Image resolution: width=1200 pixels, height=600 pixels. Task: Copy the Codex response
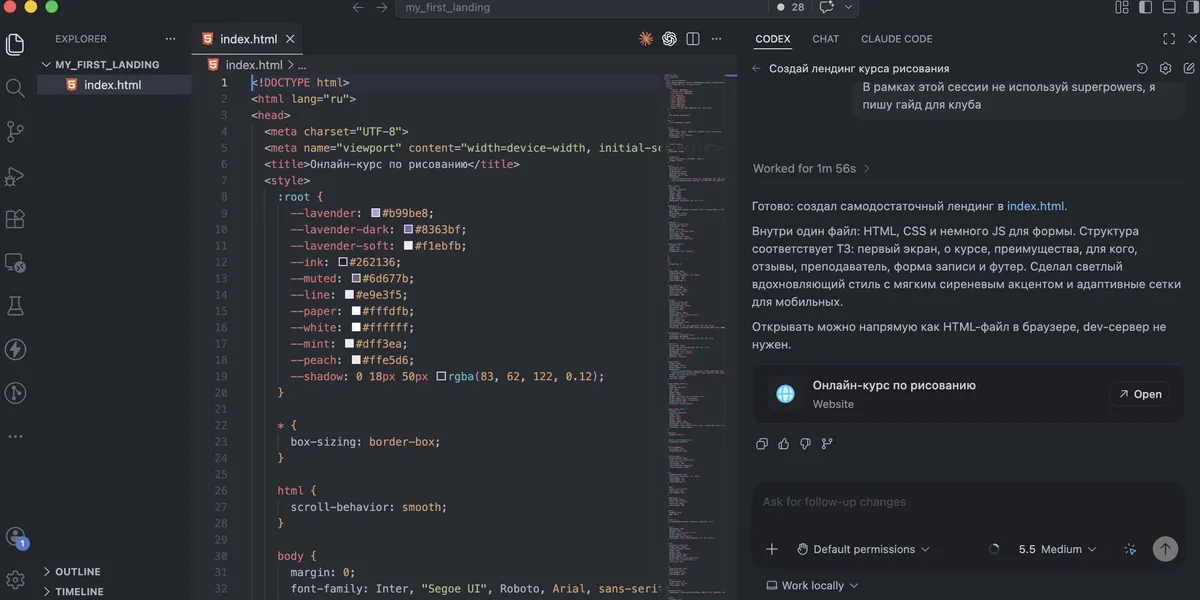coord(762,444)
